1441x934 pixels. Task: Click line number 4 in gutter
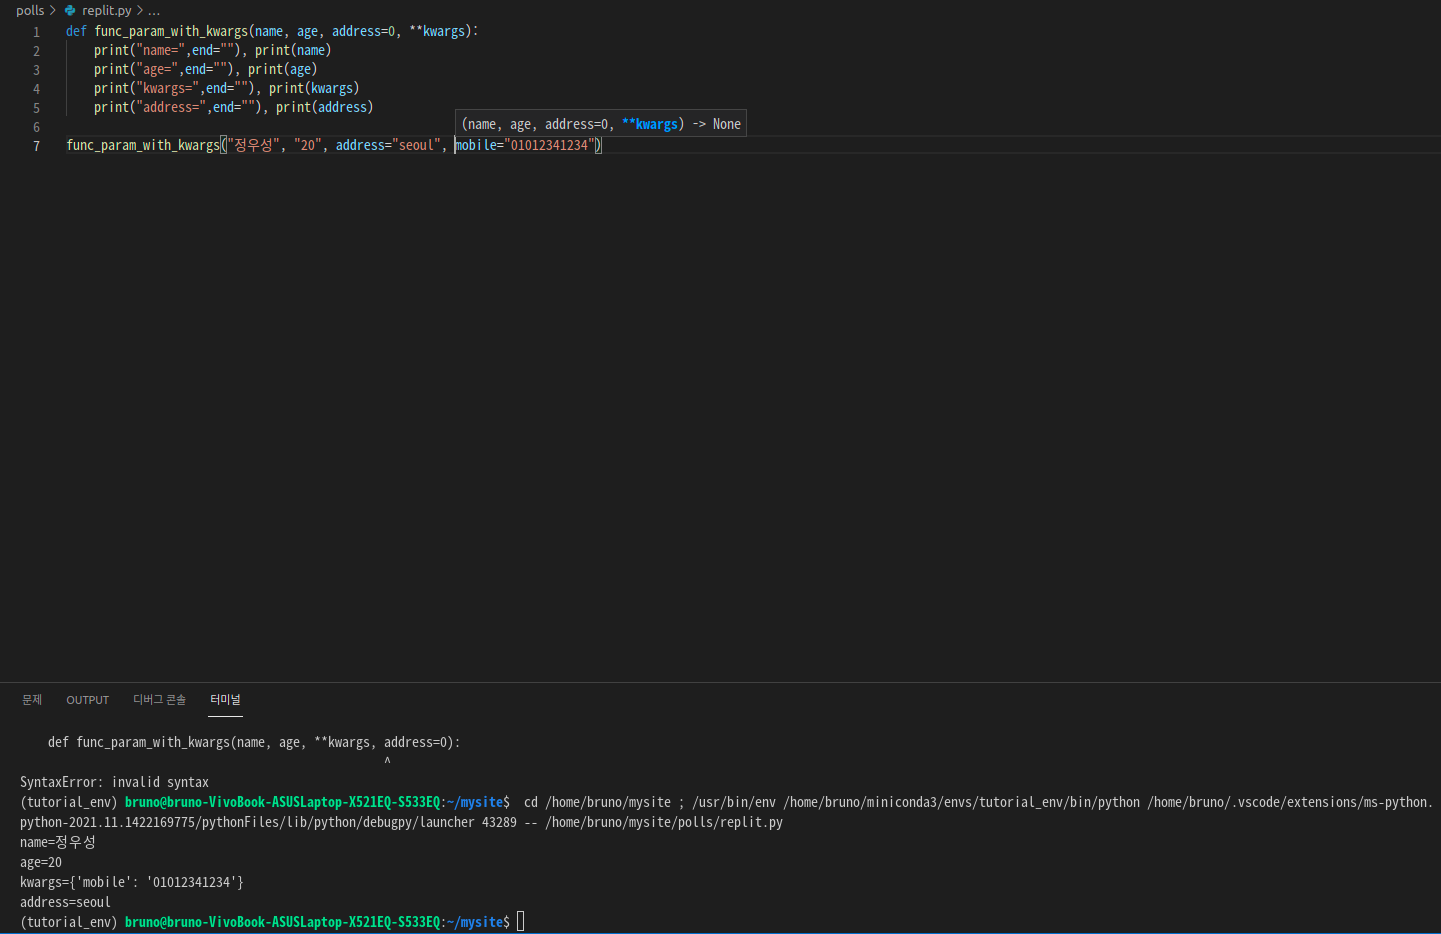coord(37,89)
